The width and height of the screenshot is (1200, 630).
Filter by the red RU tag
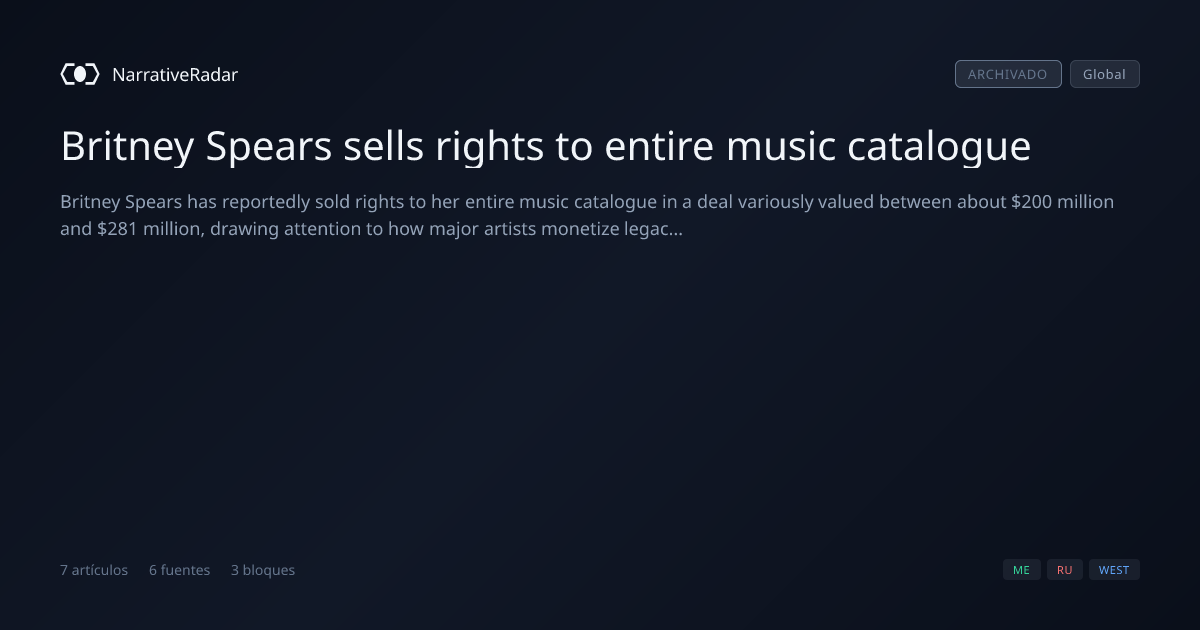[1064, 570]
